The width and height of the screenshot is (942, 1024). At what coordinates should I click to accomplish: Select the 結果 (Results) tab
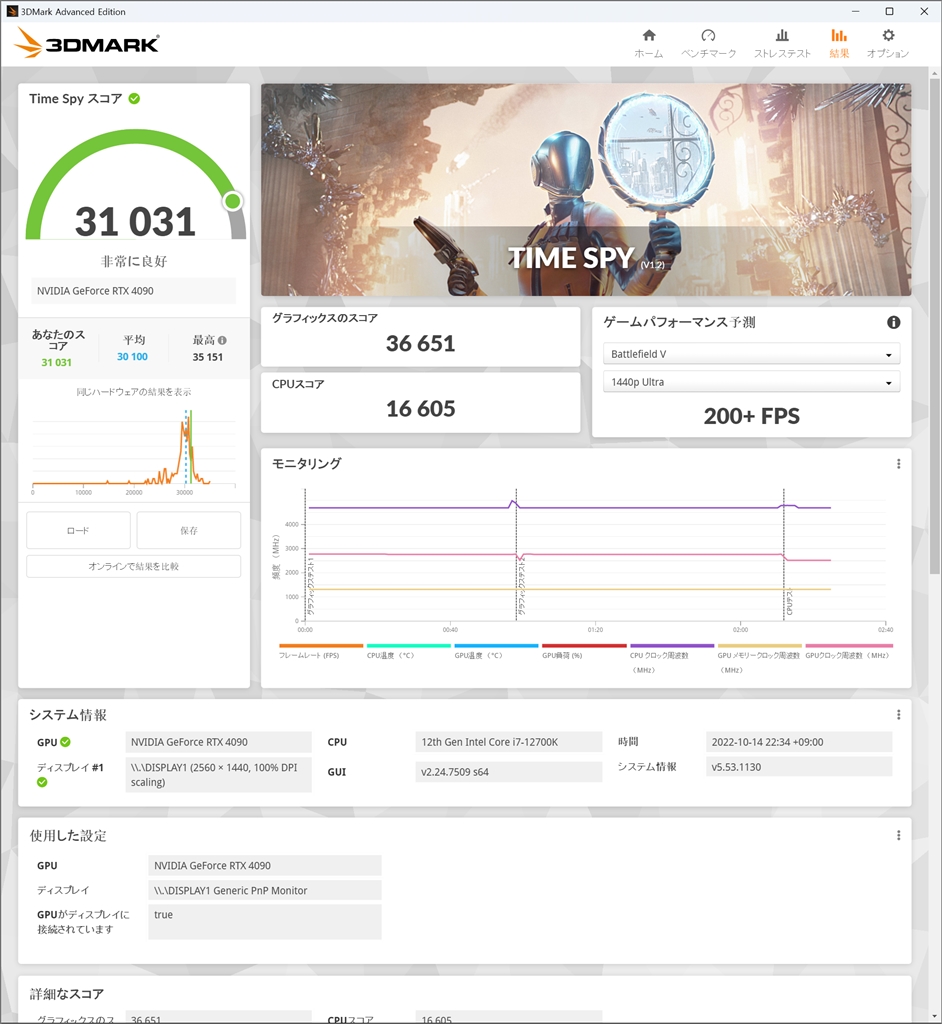pos(839,44)
